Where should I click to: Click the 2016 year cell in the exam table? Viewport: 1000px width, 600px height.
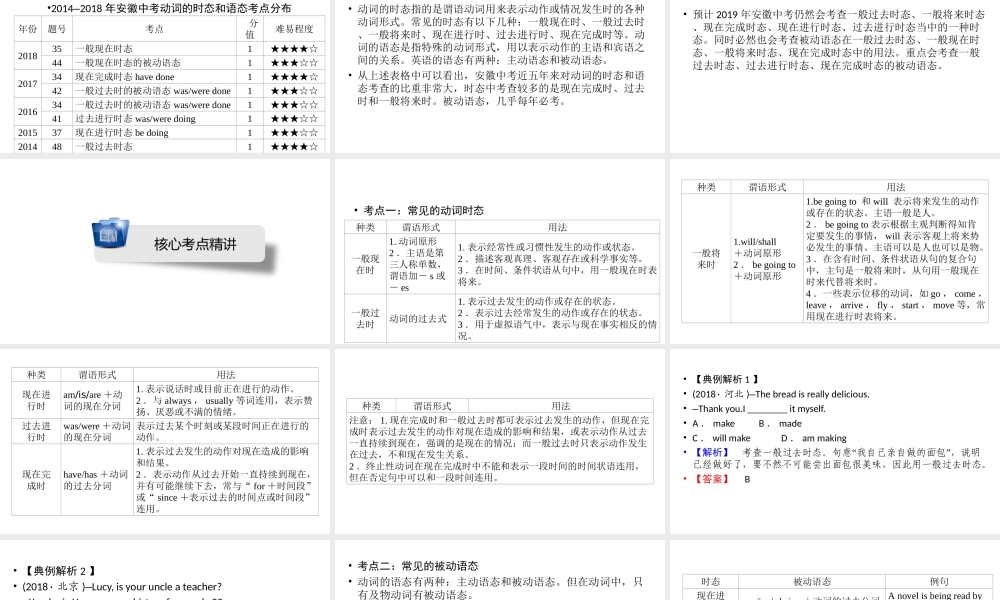(27, 112)
